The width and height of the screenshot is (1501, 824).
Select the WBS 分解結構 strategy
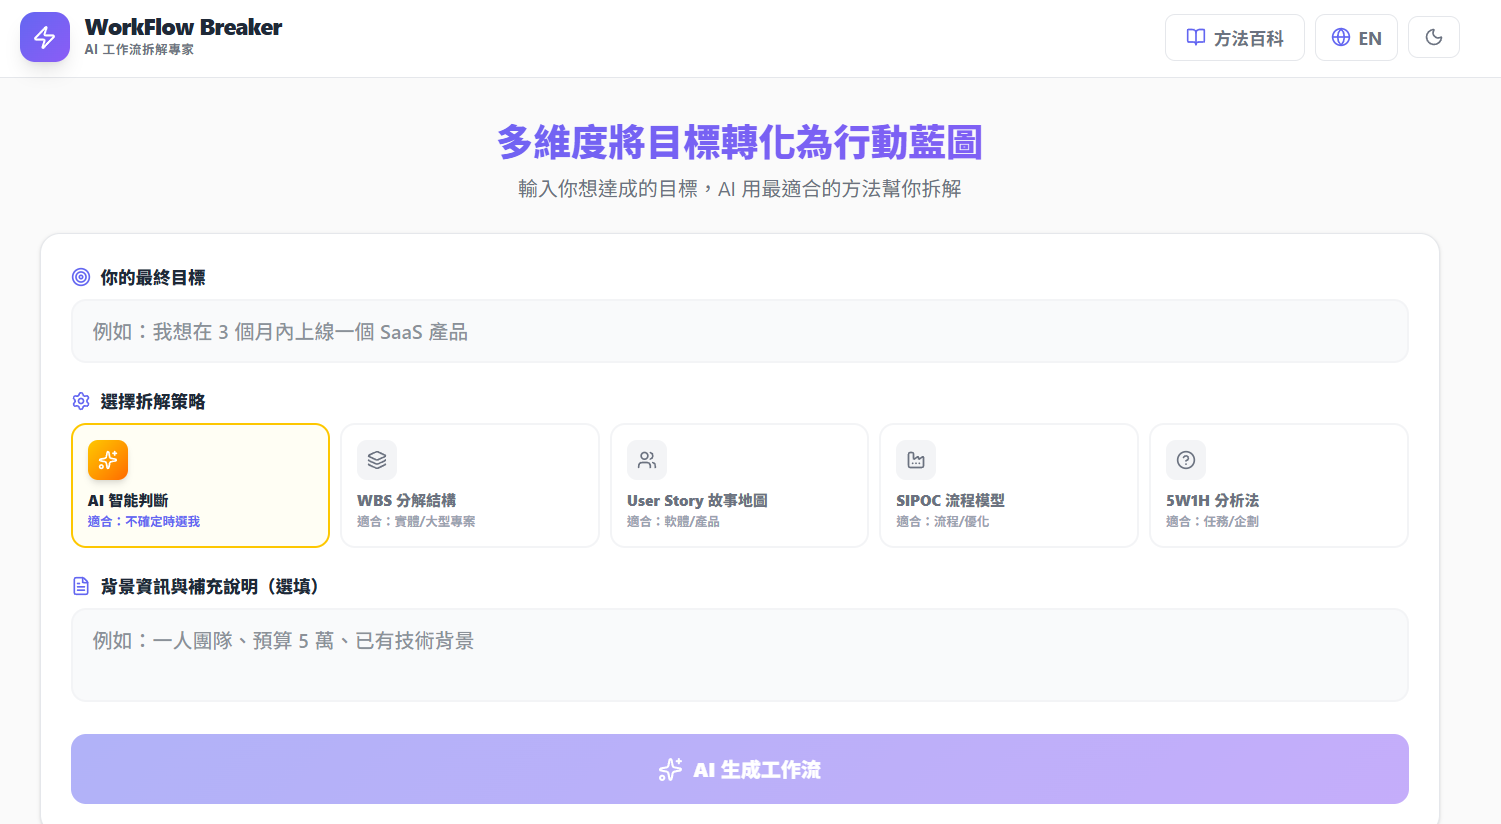469,486
